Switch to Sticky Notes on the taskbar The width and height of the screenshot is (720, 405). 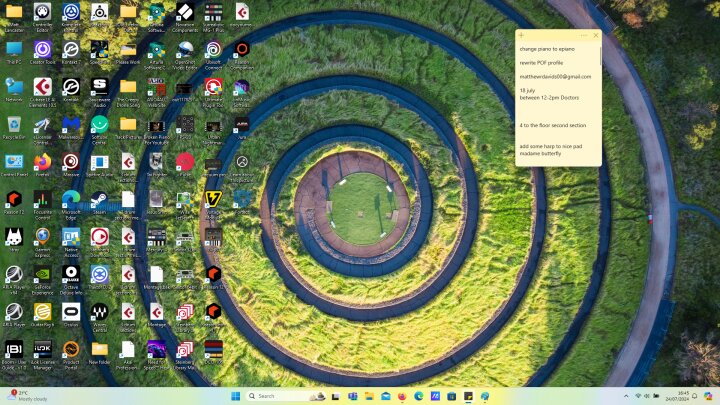(468, 396)
